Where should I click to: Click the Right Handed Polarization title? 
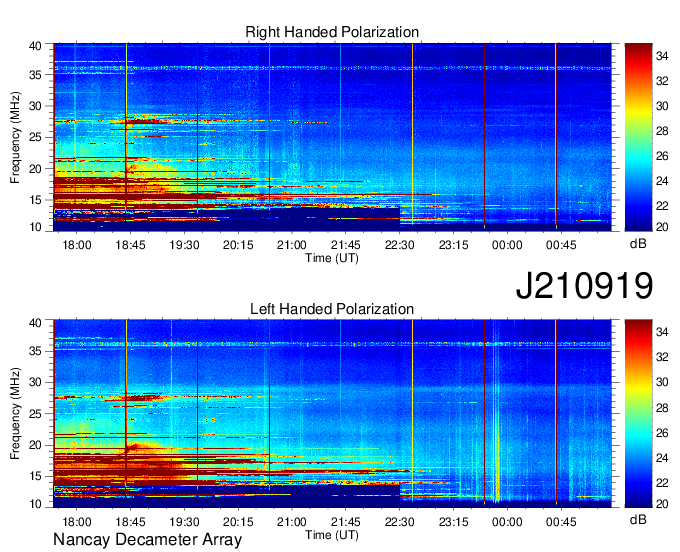click(x=332, y=32)
